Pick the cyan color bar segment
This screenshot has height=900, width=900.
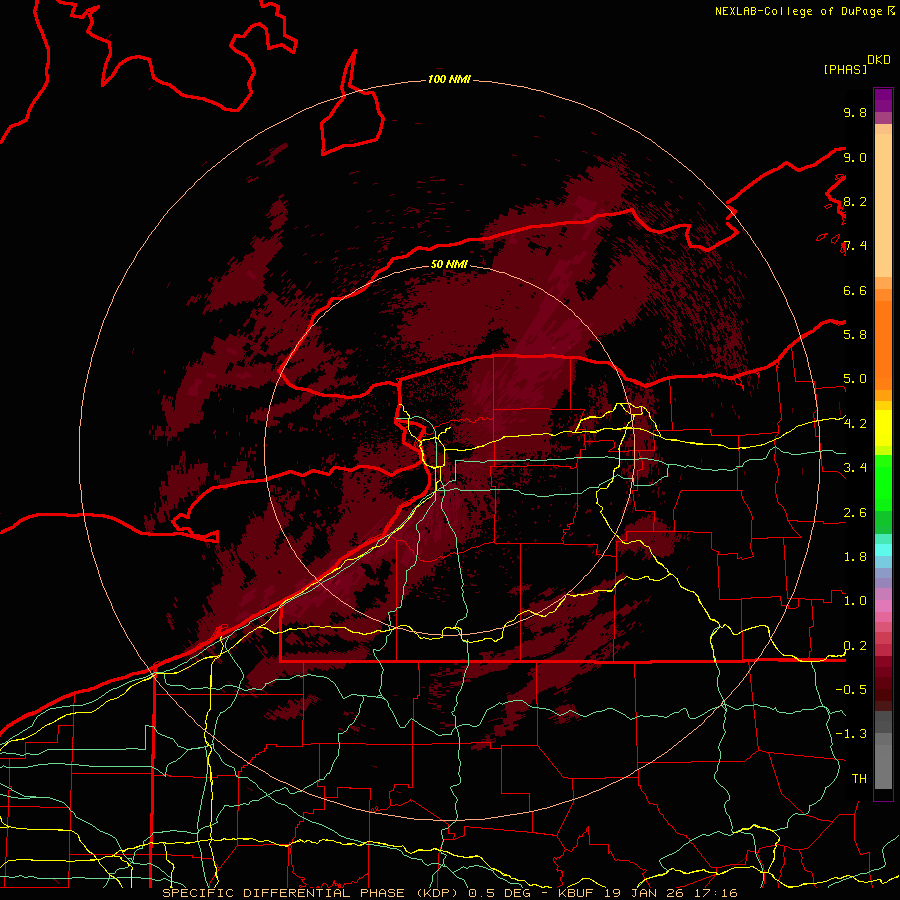point(883,550)
